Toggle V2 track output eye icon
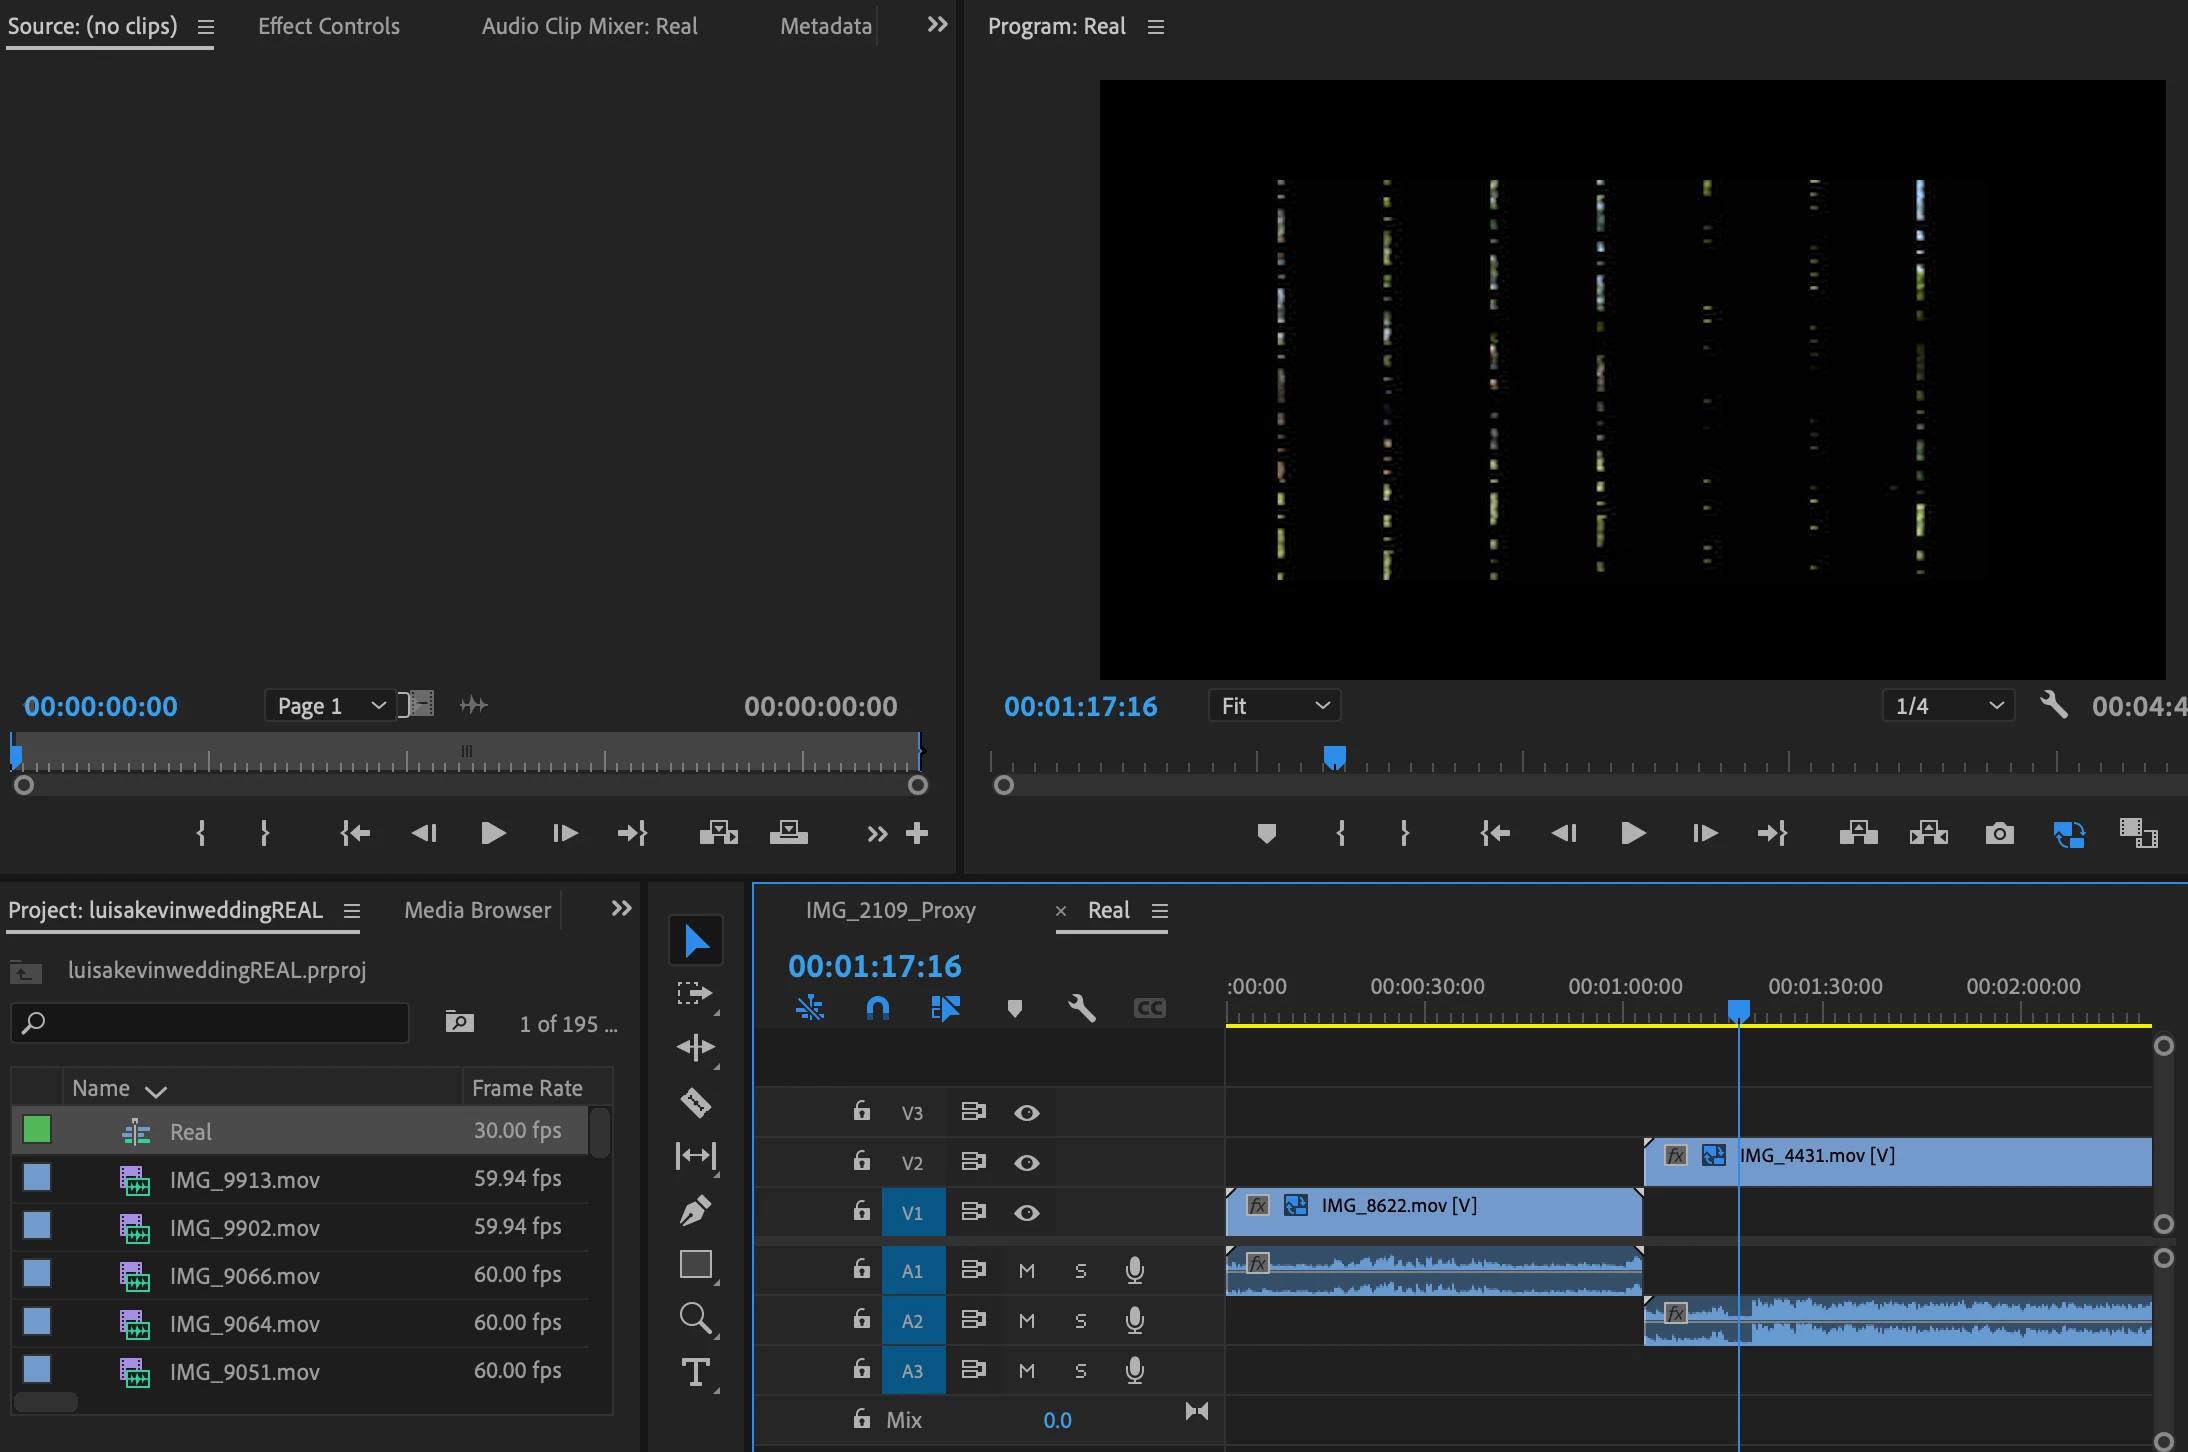The width and height of the screenshot is (2188, 1452). click(1026, 1162)
